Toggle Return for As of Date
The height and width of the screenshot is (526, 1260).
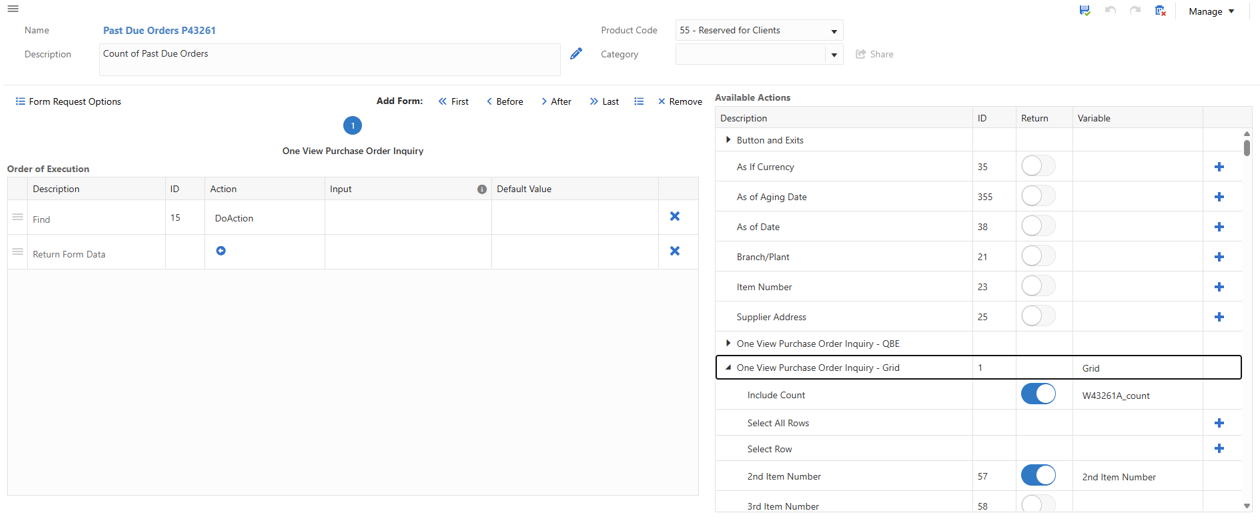click(x=1038, y=226)
